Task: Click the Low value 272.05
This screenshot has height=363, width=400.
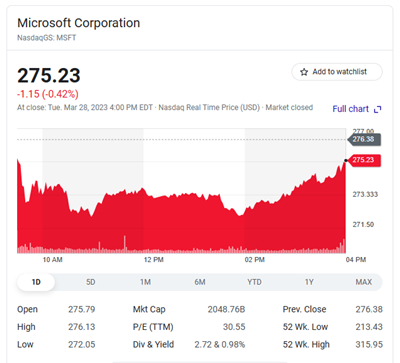Action: click(82, 345)
